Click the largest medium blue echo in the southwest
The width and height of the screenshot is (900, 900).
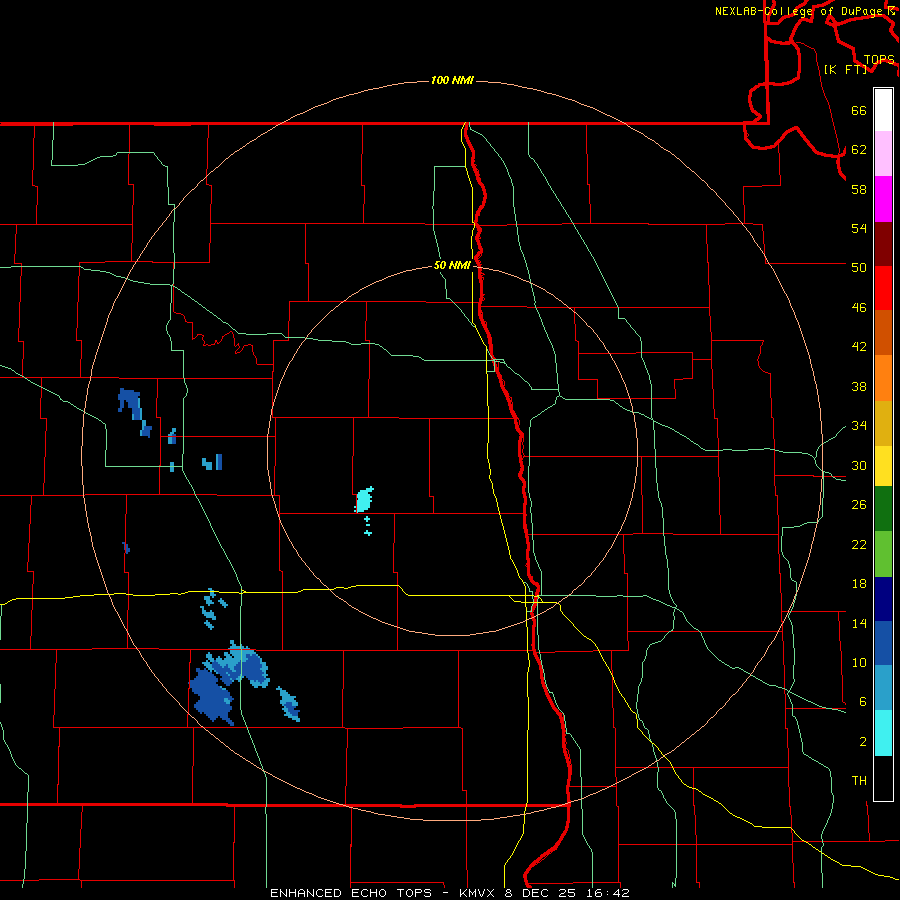212,696
